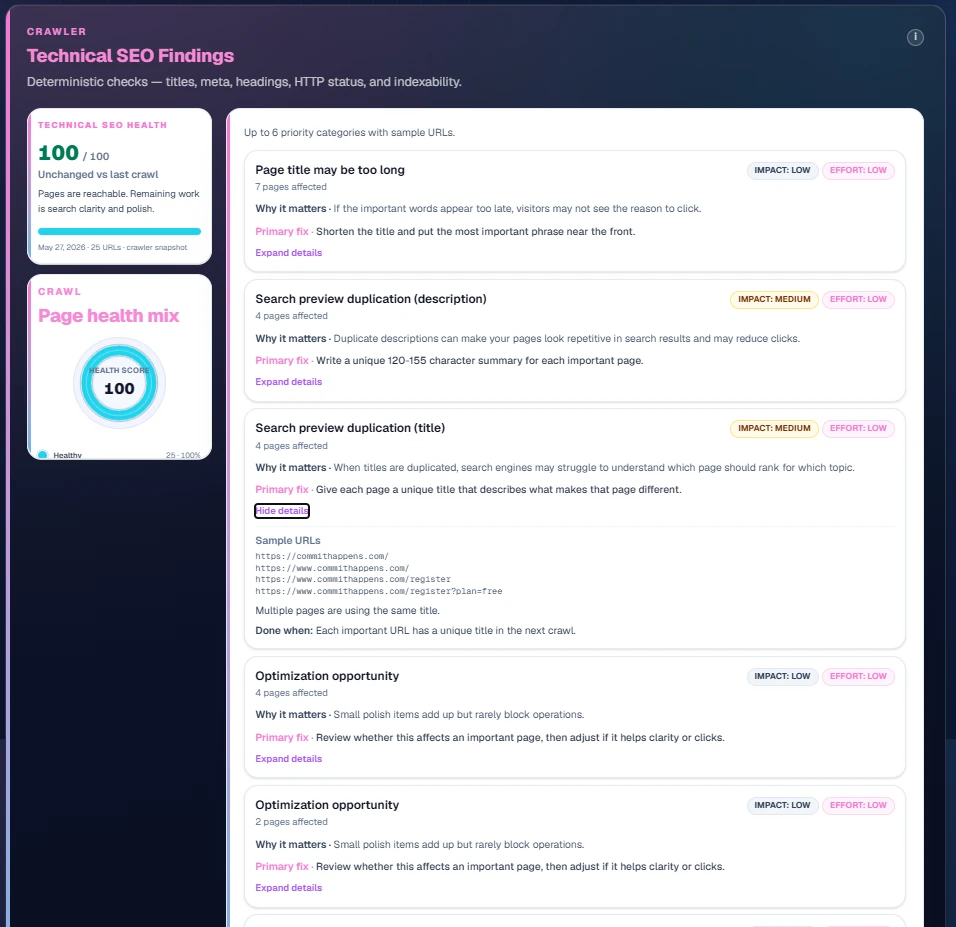The width and height of the screenshot is (956, 927).
Task: Click EFFORT: LOW badge on 4-page Optimization opportunity
Action: click(858, 676)
